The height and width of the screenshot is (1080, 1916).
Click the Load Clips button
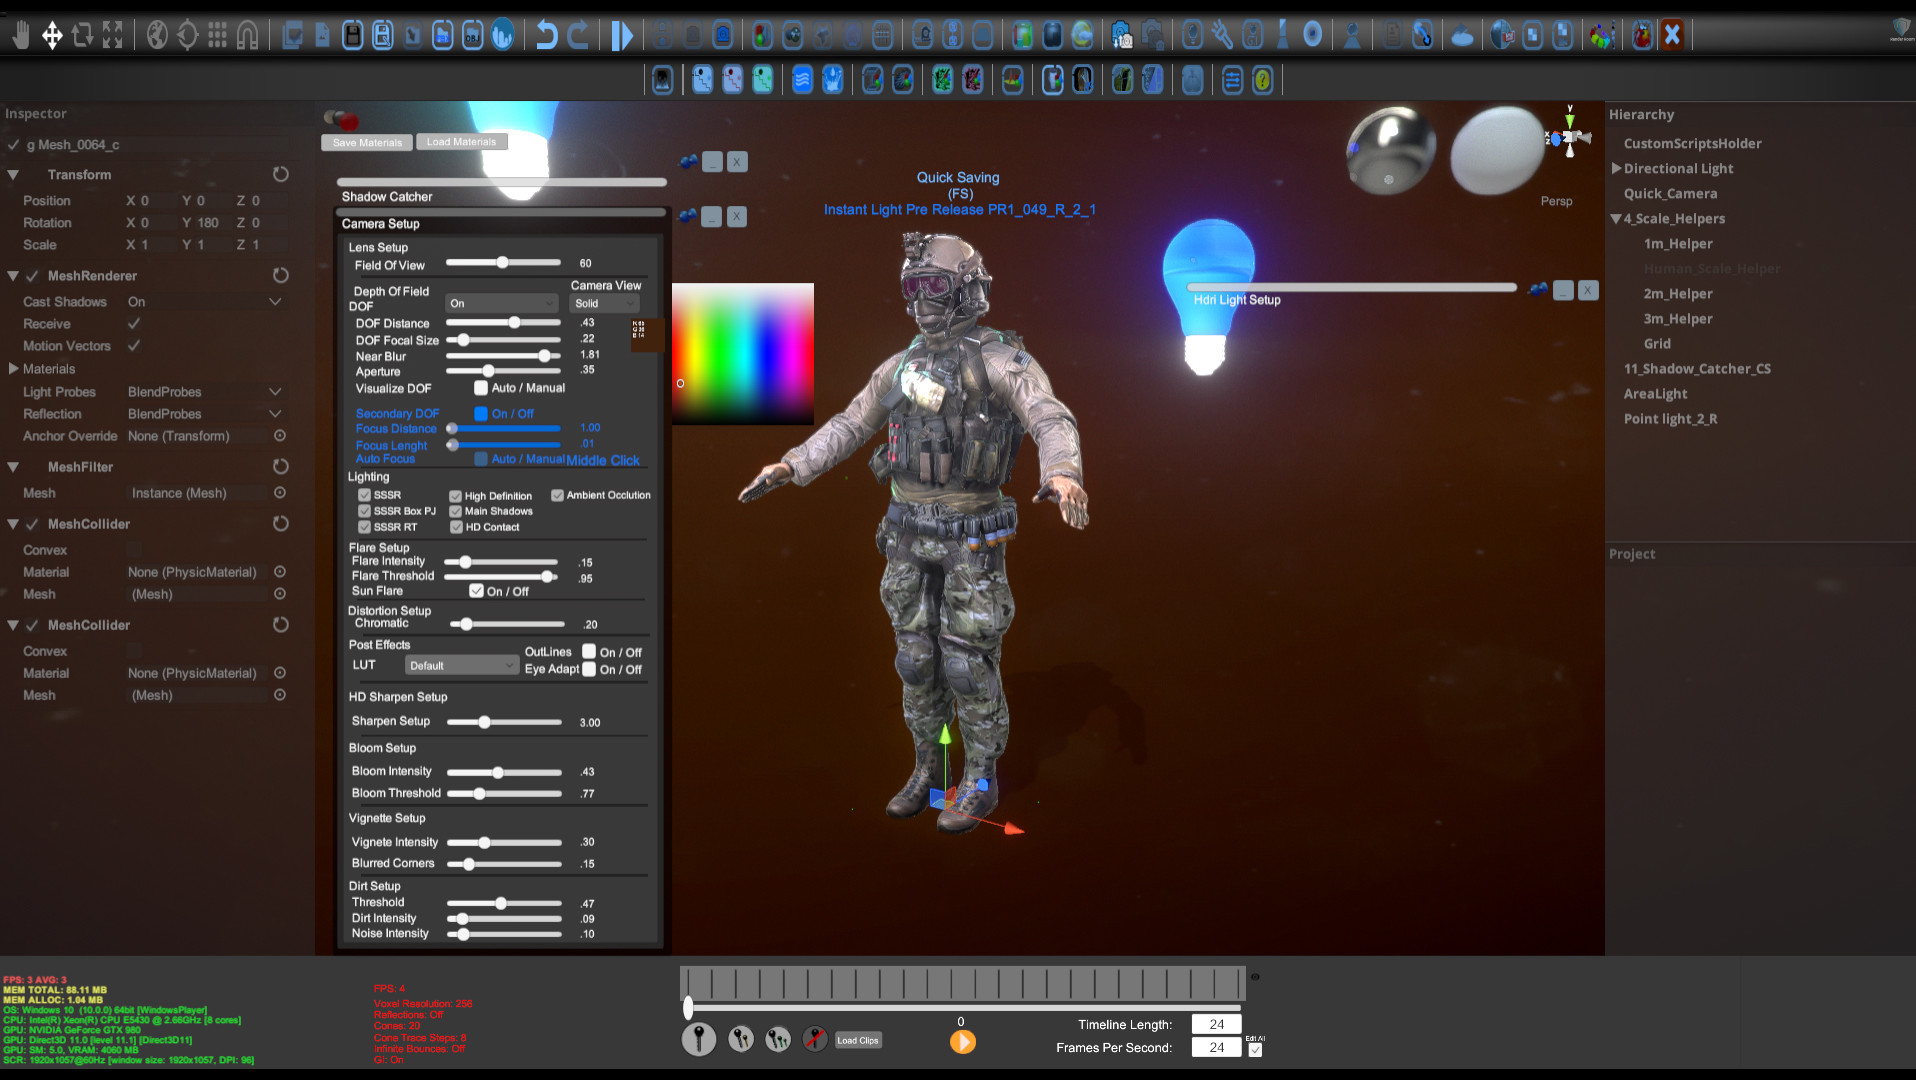857,1040
